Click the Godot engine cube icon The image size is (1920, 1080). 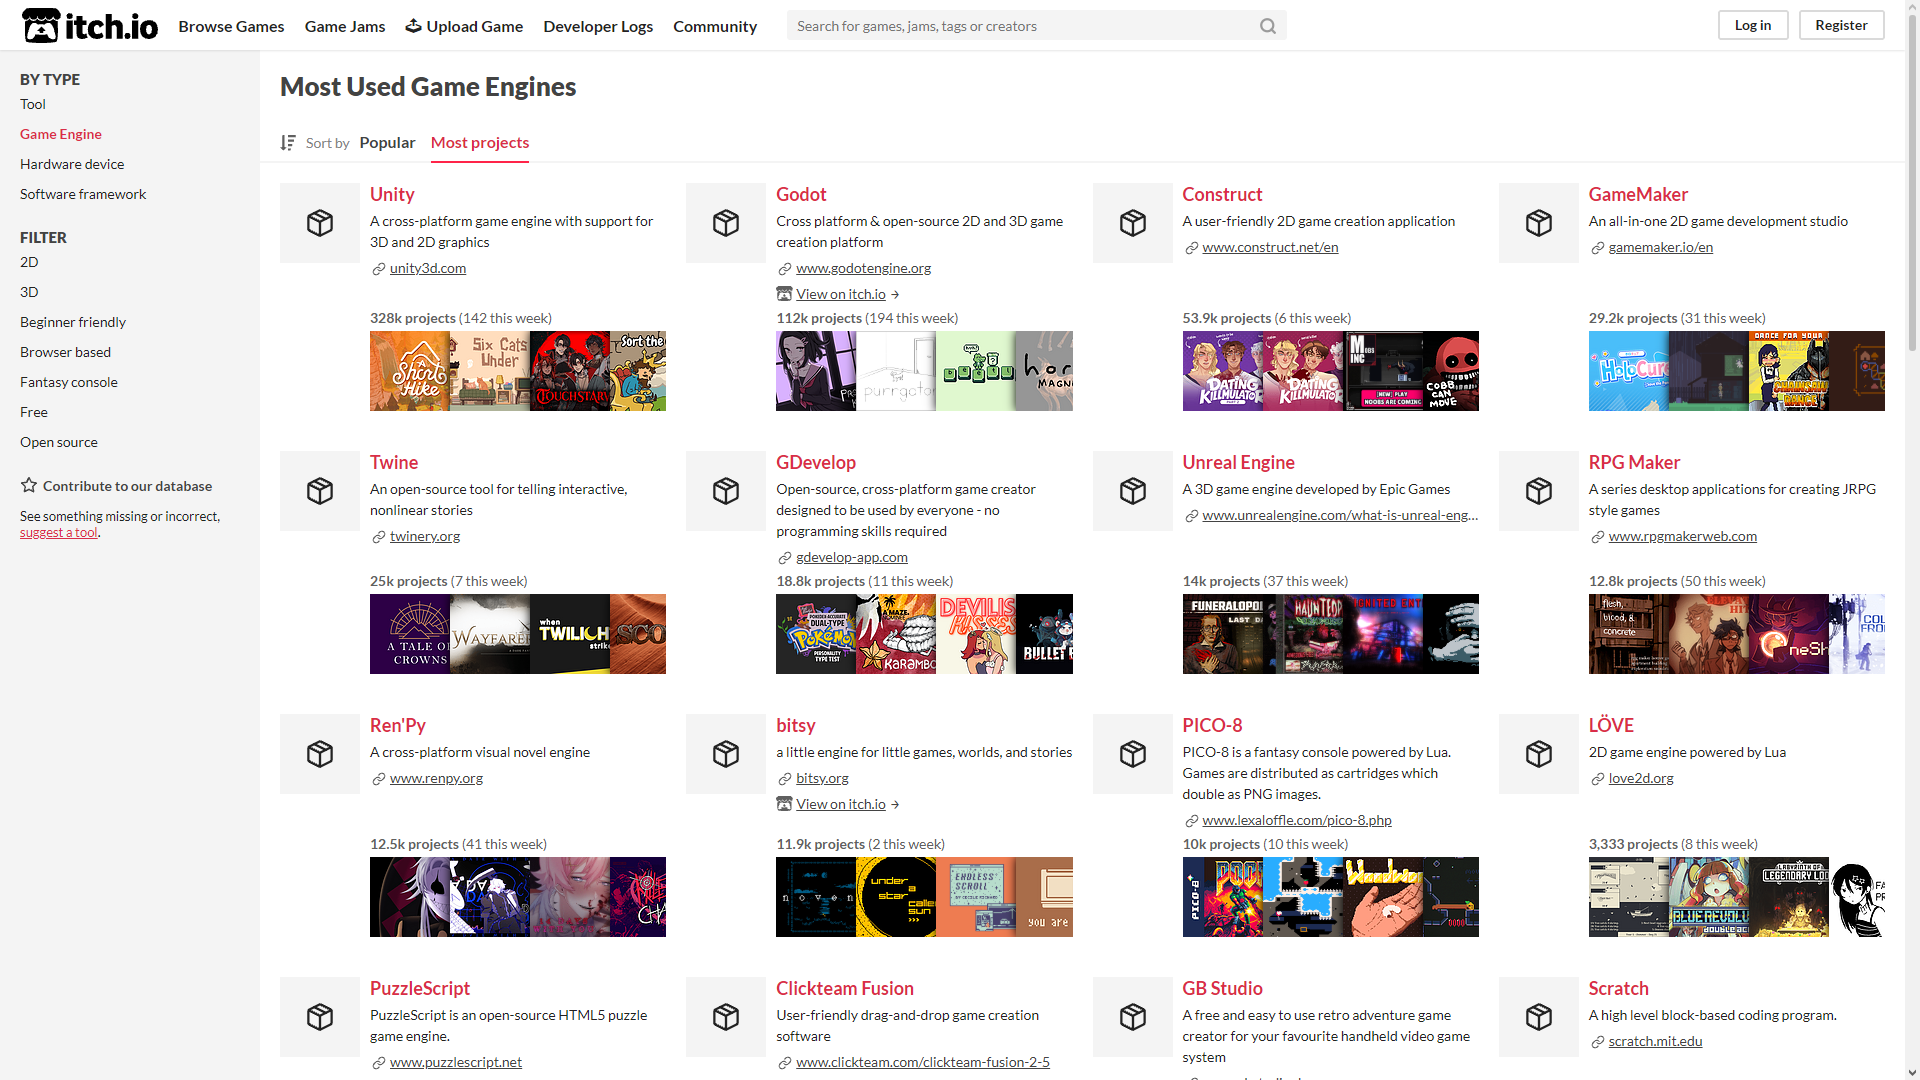726,223
